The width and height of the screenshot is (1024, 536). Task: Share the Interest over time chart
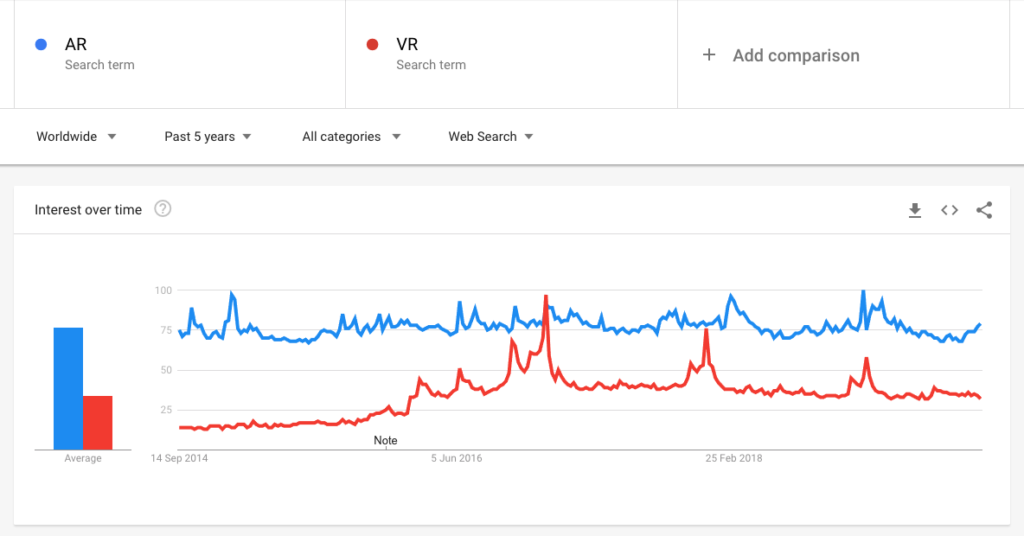(984, 210)
